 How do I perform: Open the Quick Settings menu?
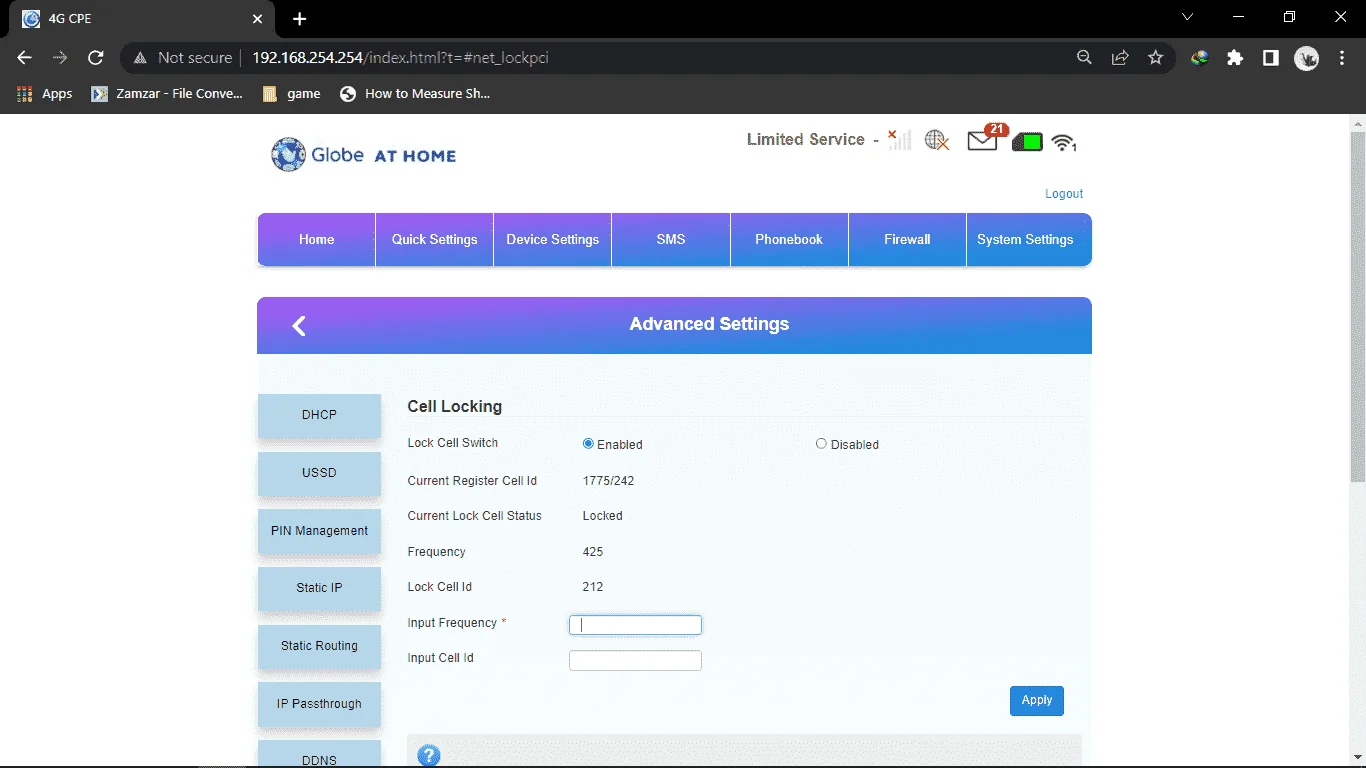coord(434,240)
